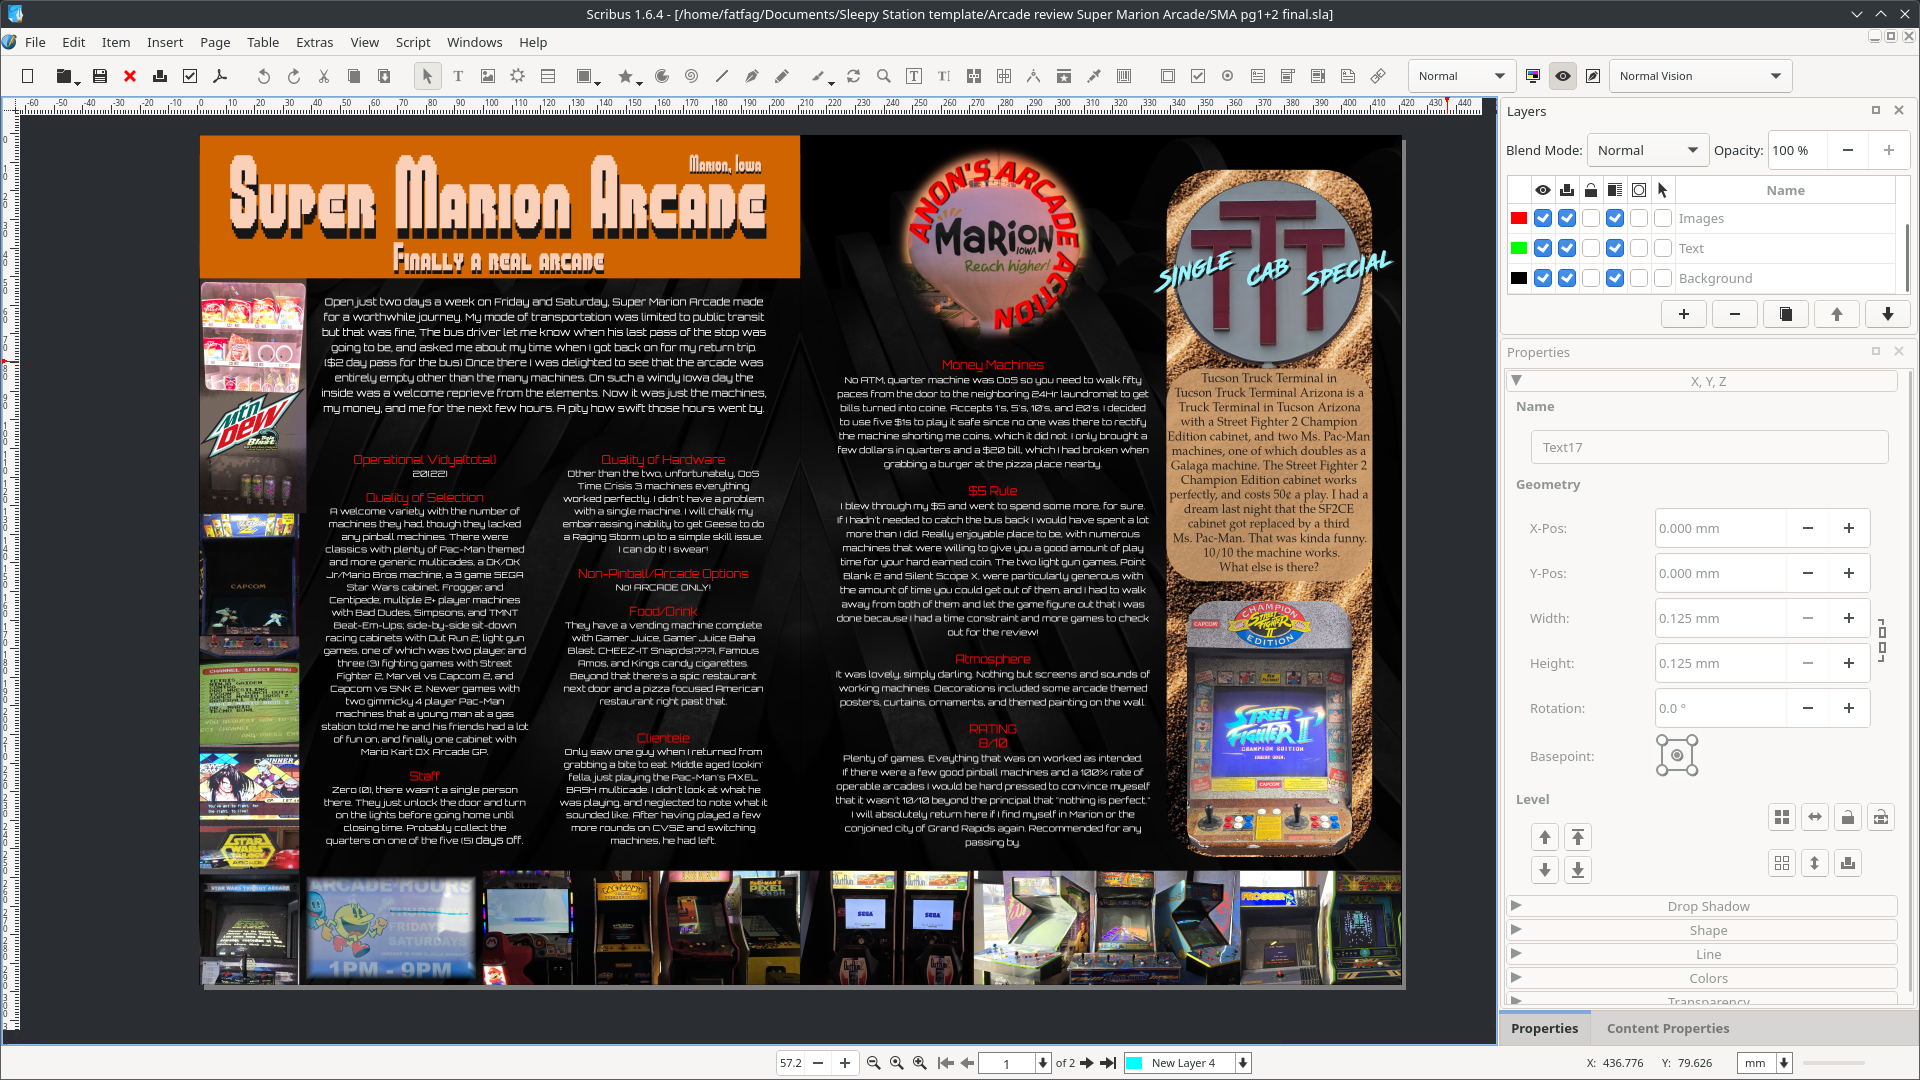The height and width of the screenshot is (1080, 1920).
Task: Click the Cut scissors icon
Action: pyautogui.click(x=324, y=76)
